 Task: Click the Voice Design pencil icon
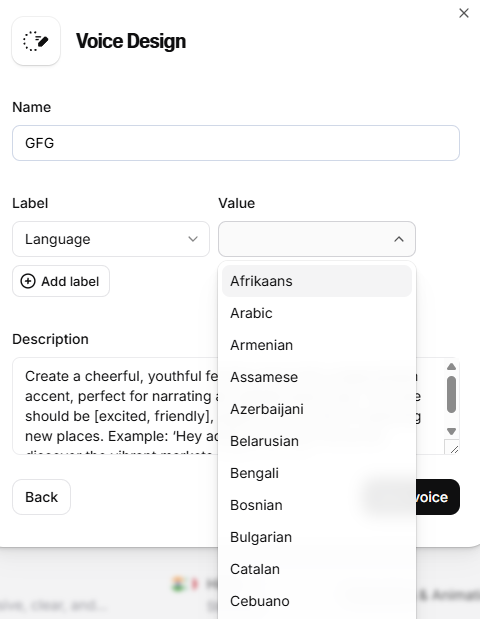click(36, 41)
